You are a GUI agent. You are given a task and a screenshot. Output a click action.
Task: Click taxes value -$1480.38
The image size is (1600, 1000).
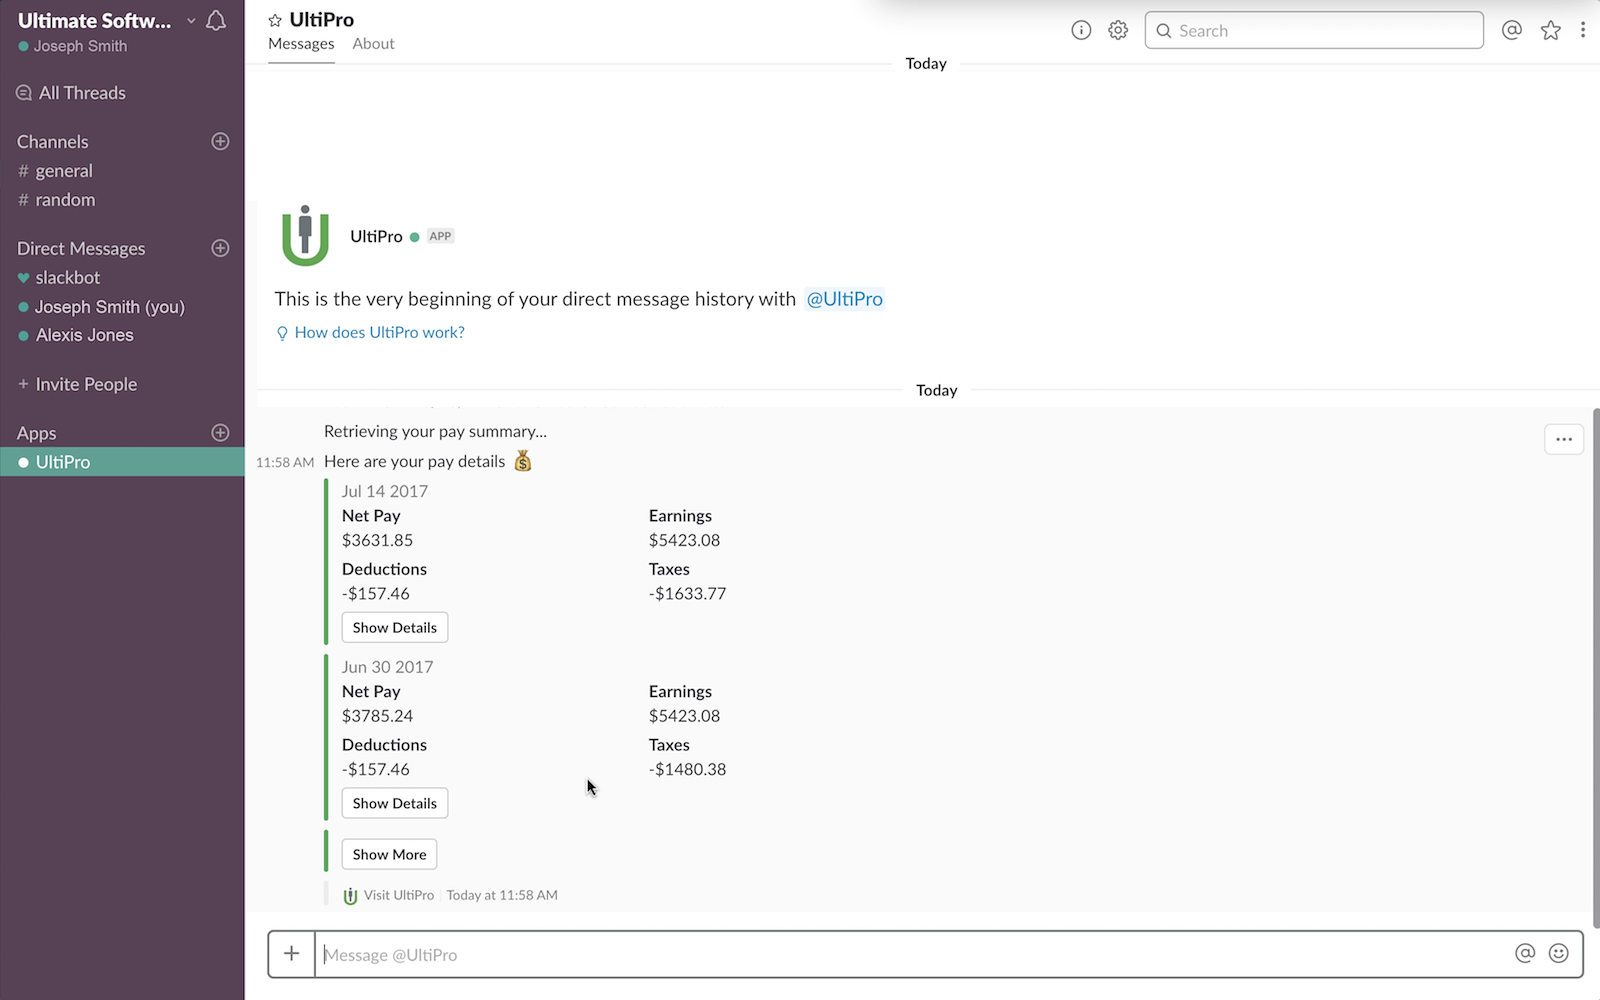(x=688, y=769)
